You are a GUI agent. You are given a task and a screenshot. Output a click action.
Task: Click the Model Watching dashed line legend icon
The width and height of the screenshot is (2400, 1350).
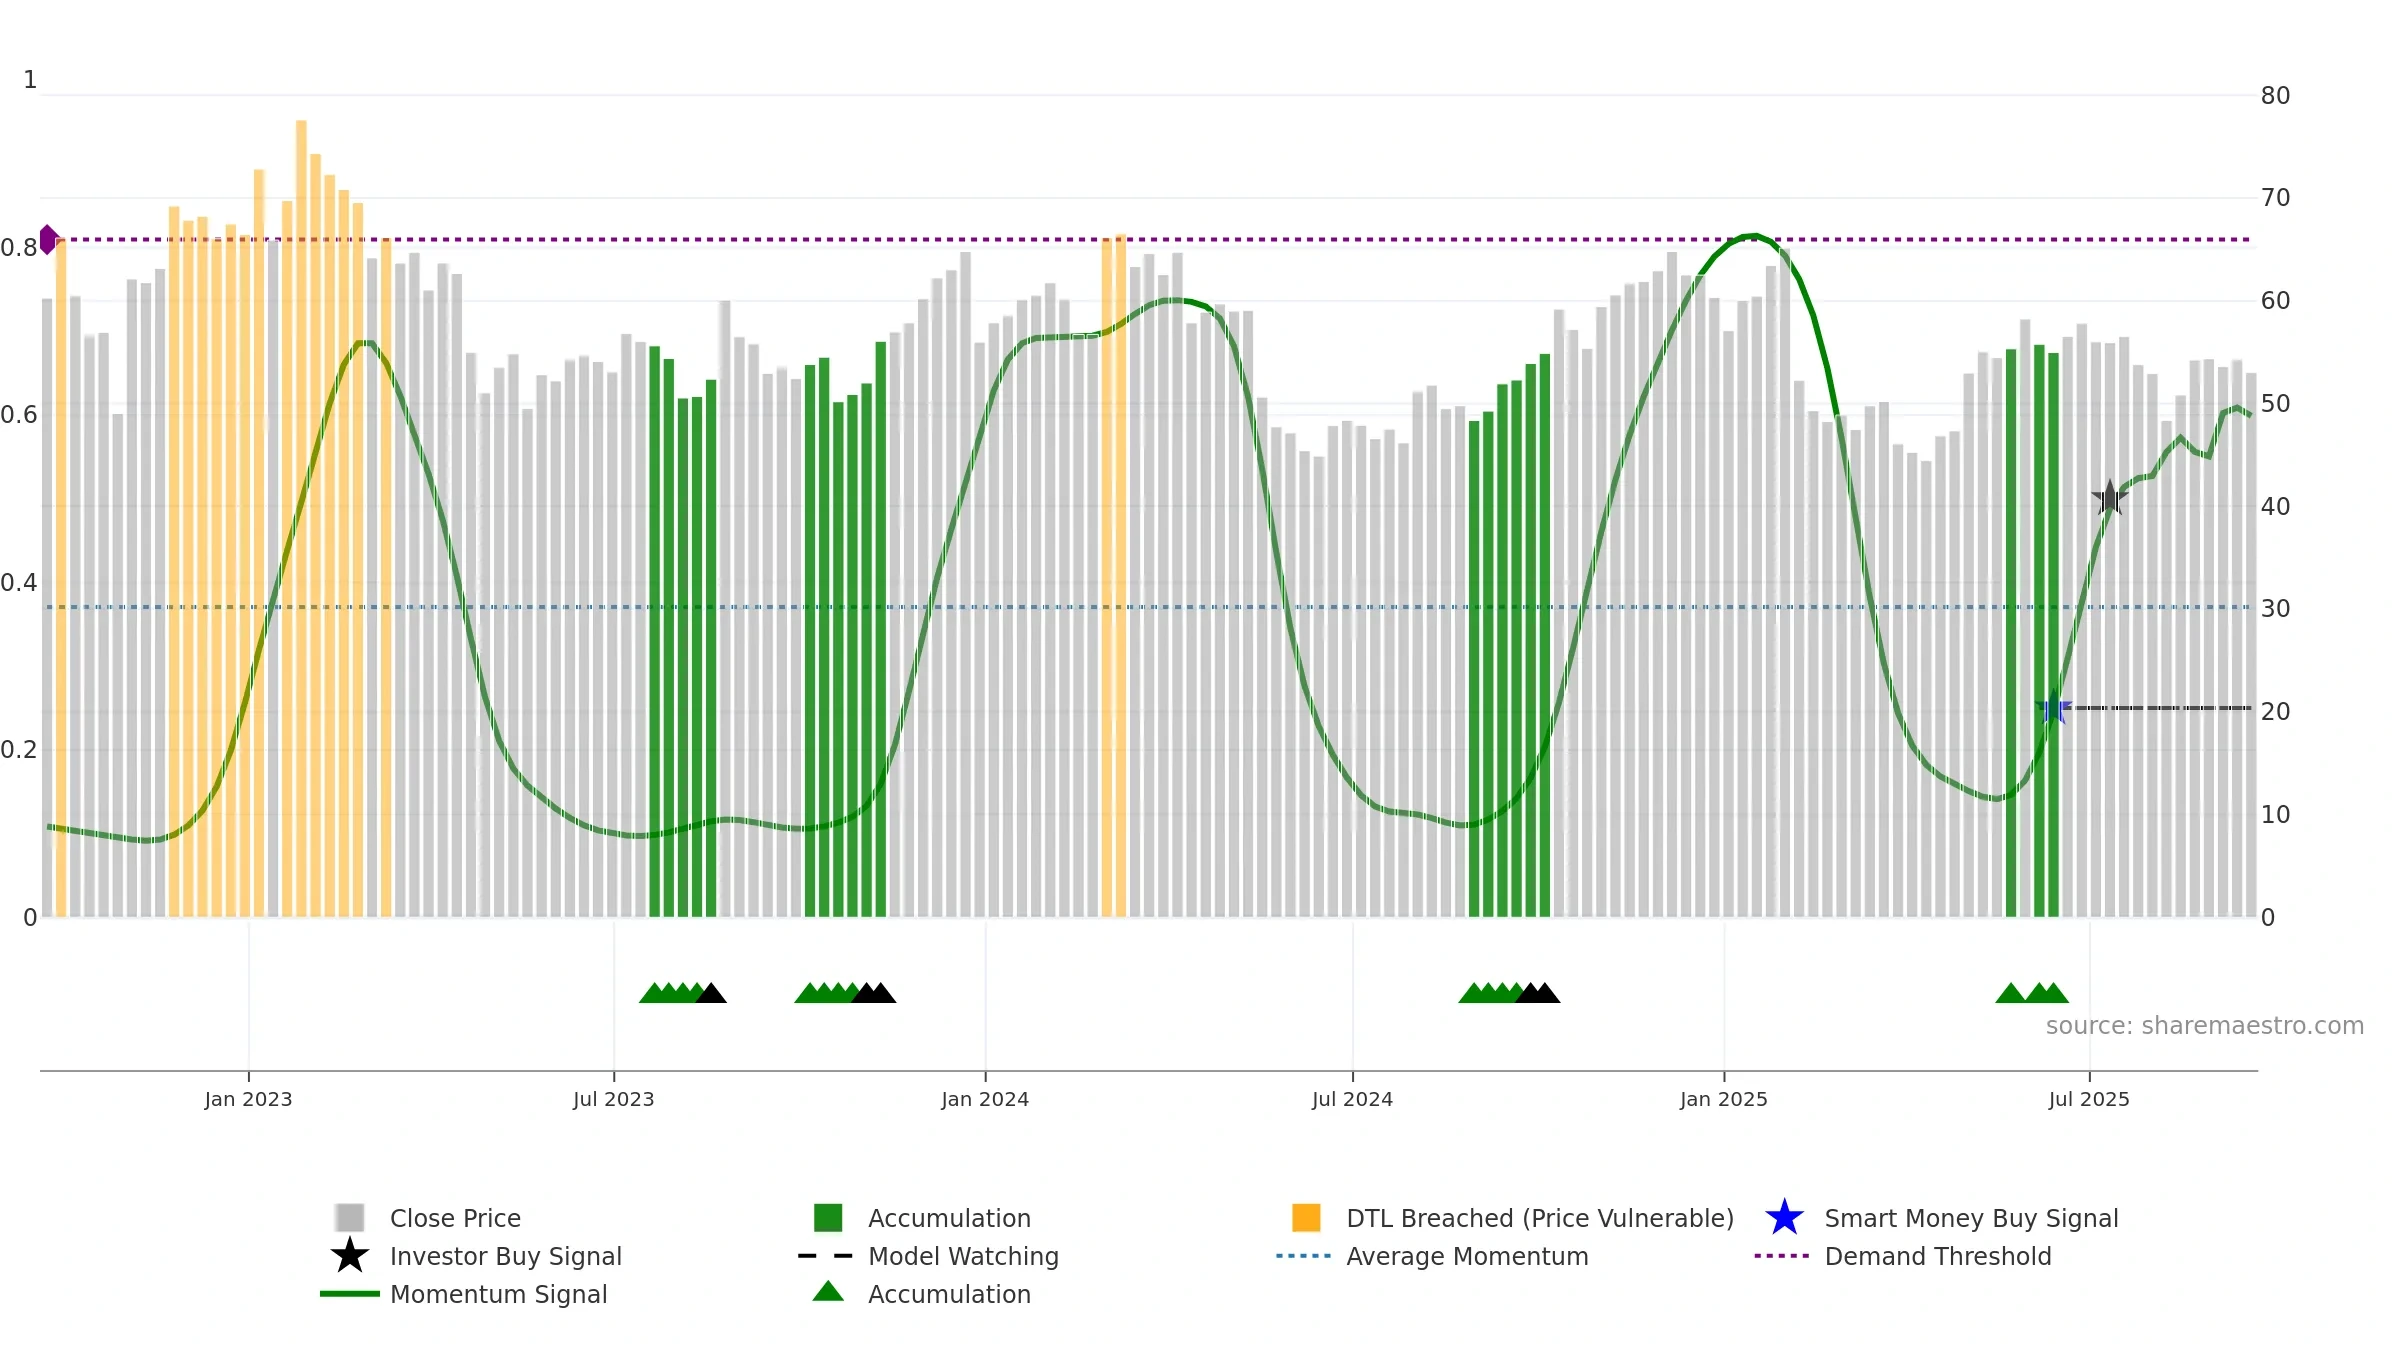click(x=825, y=1256)
